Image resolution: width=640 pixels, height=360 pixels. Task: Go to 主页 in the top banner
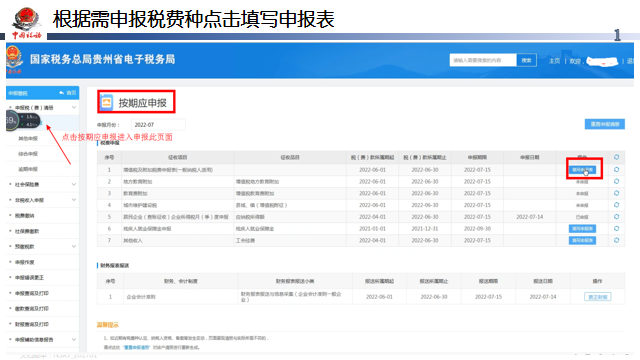pyautogui.click(x=554, y=61)
